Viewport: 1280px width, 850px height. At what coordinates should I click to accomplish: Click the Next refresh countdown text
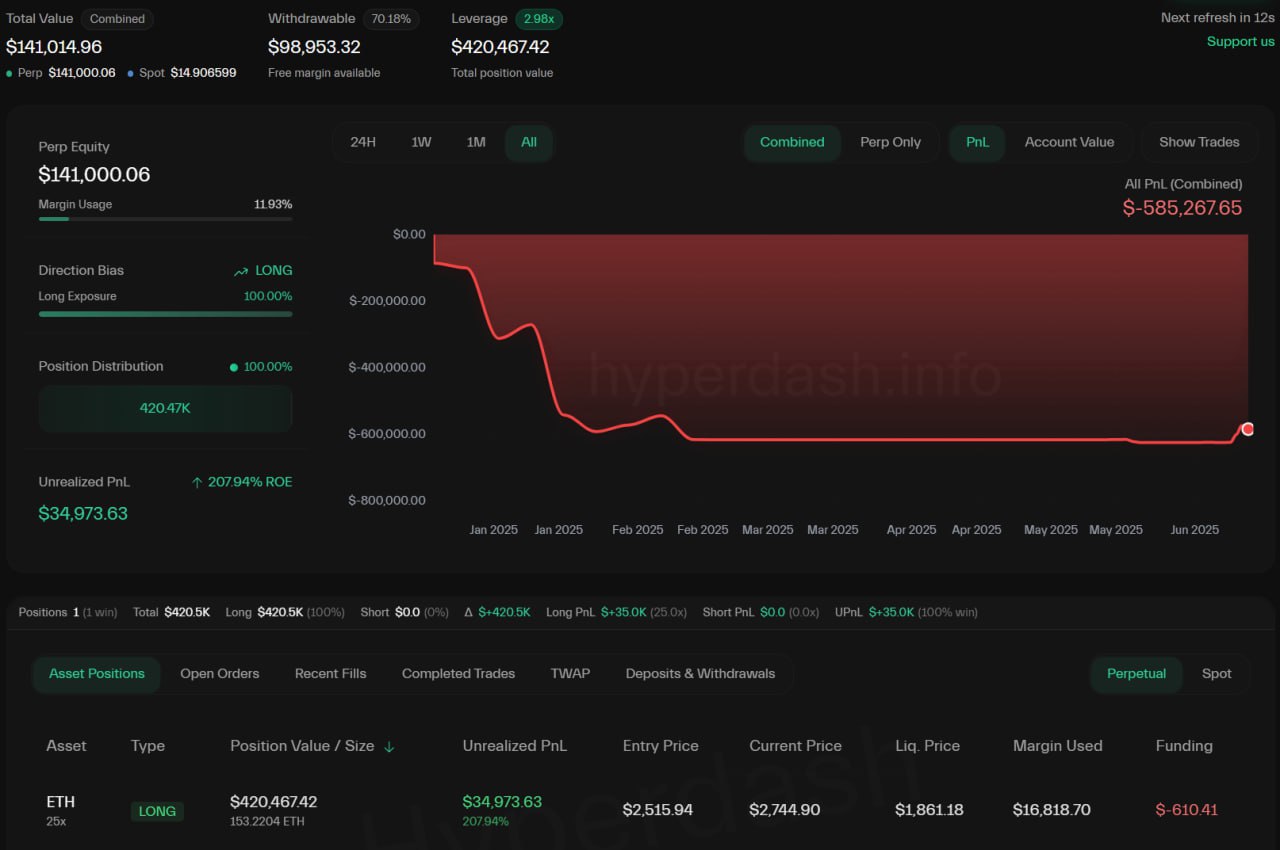(x=1217, y=18)
